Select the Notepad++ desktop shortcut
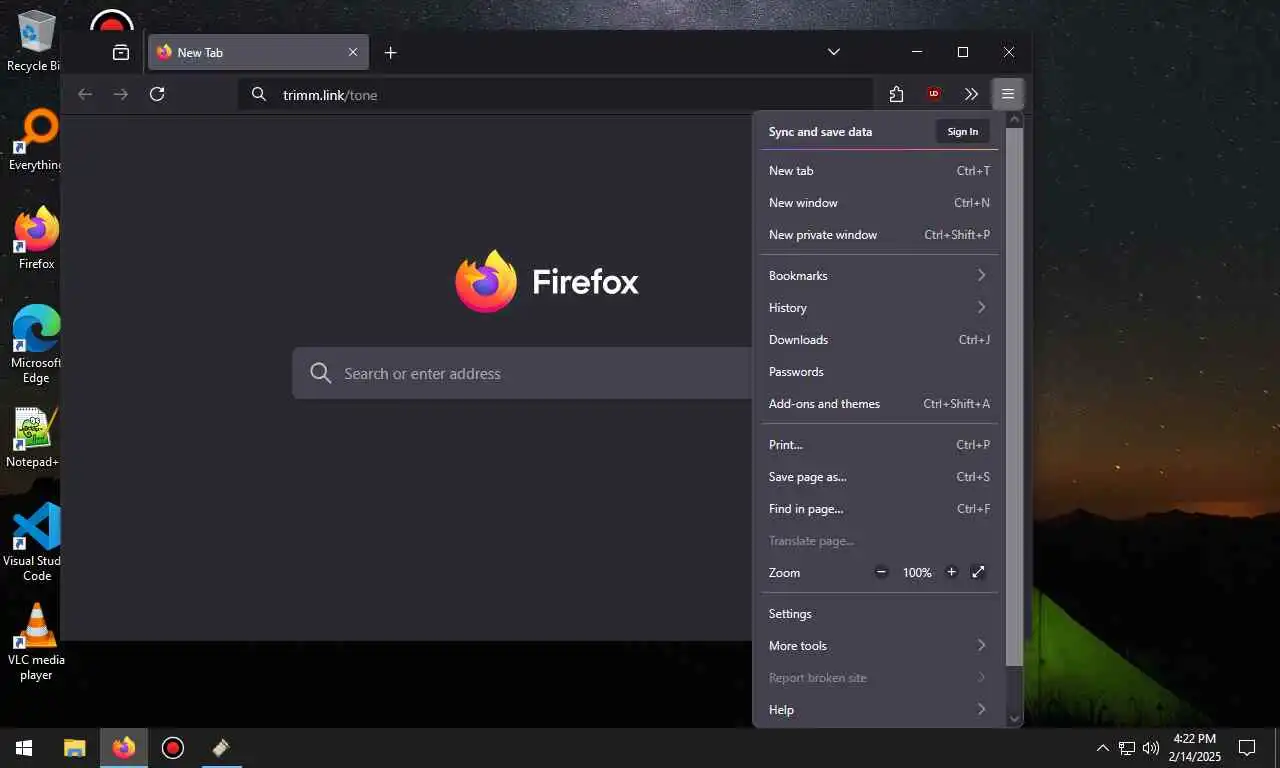The height and width of the screenshot is (768, 1280). click(x=33, y=437)
